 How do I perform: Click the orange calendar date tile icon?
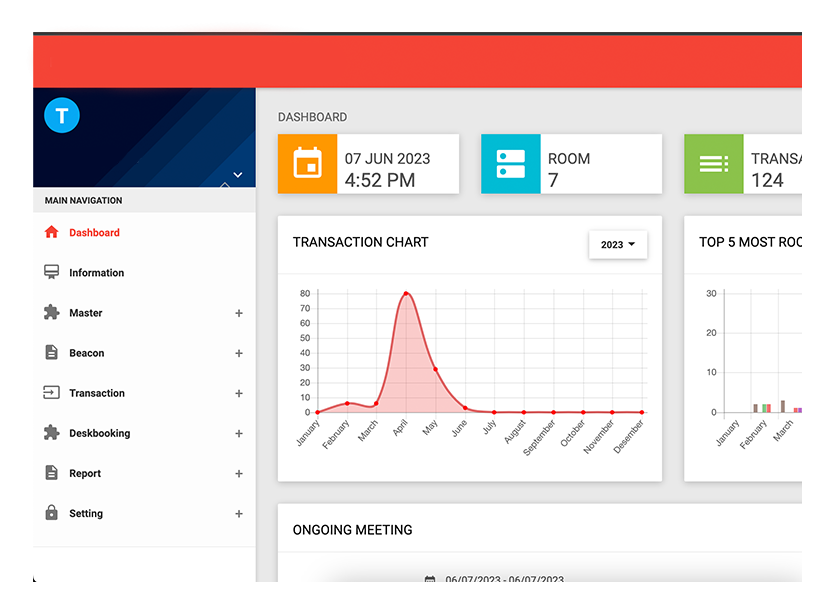pos(307,163)
